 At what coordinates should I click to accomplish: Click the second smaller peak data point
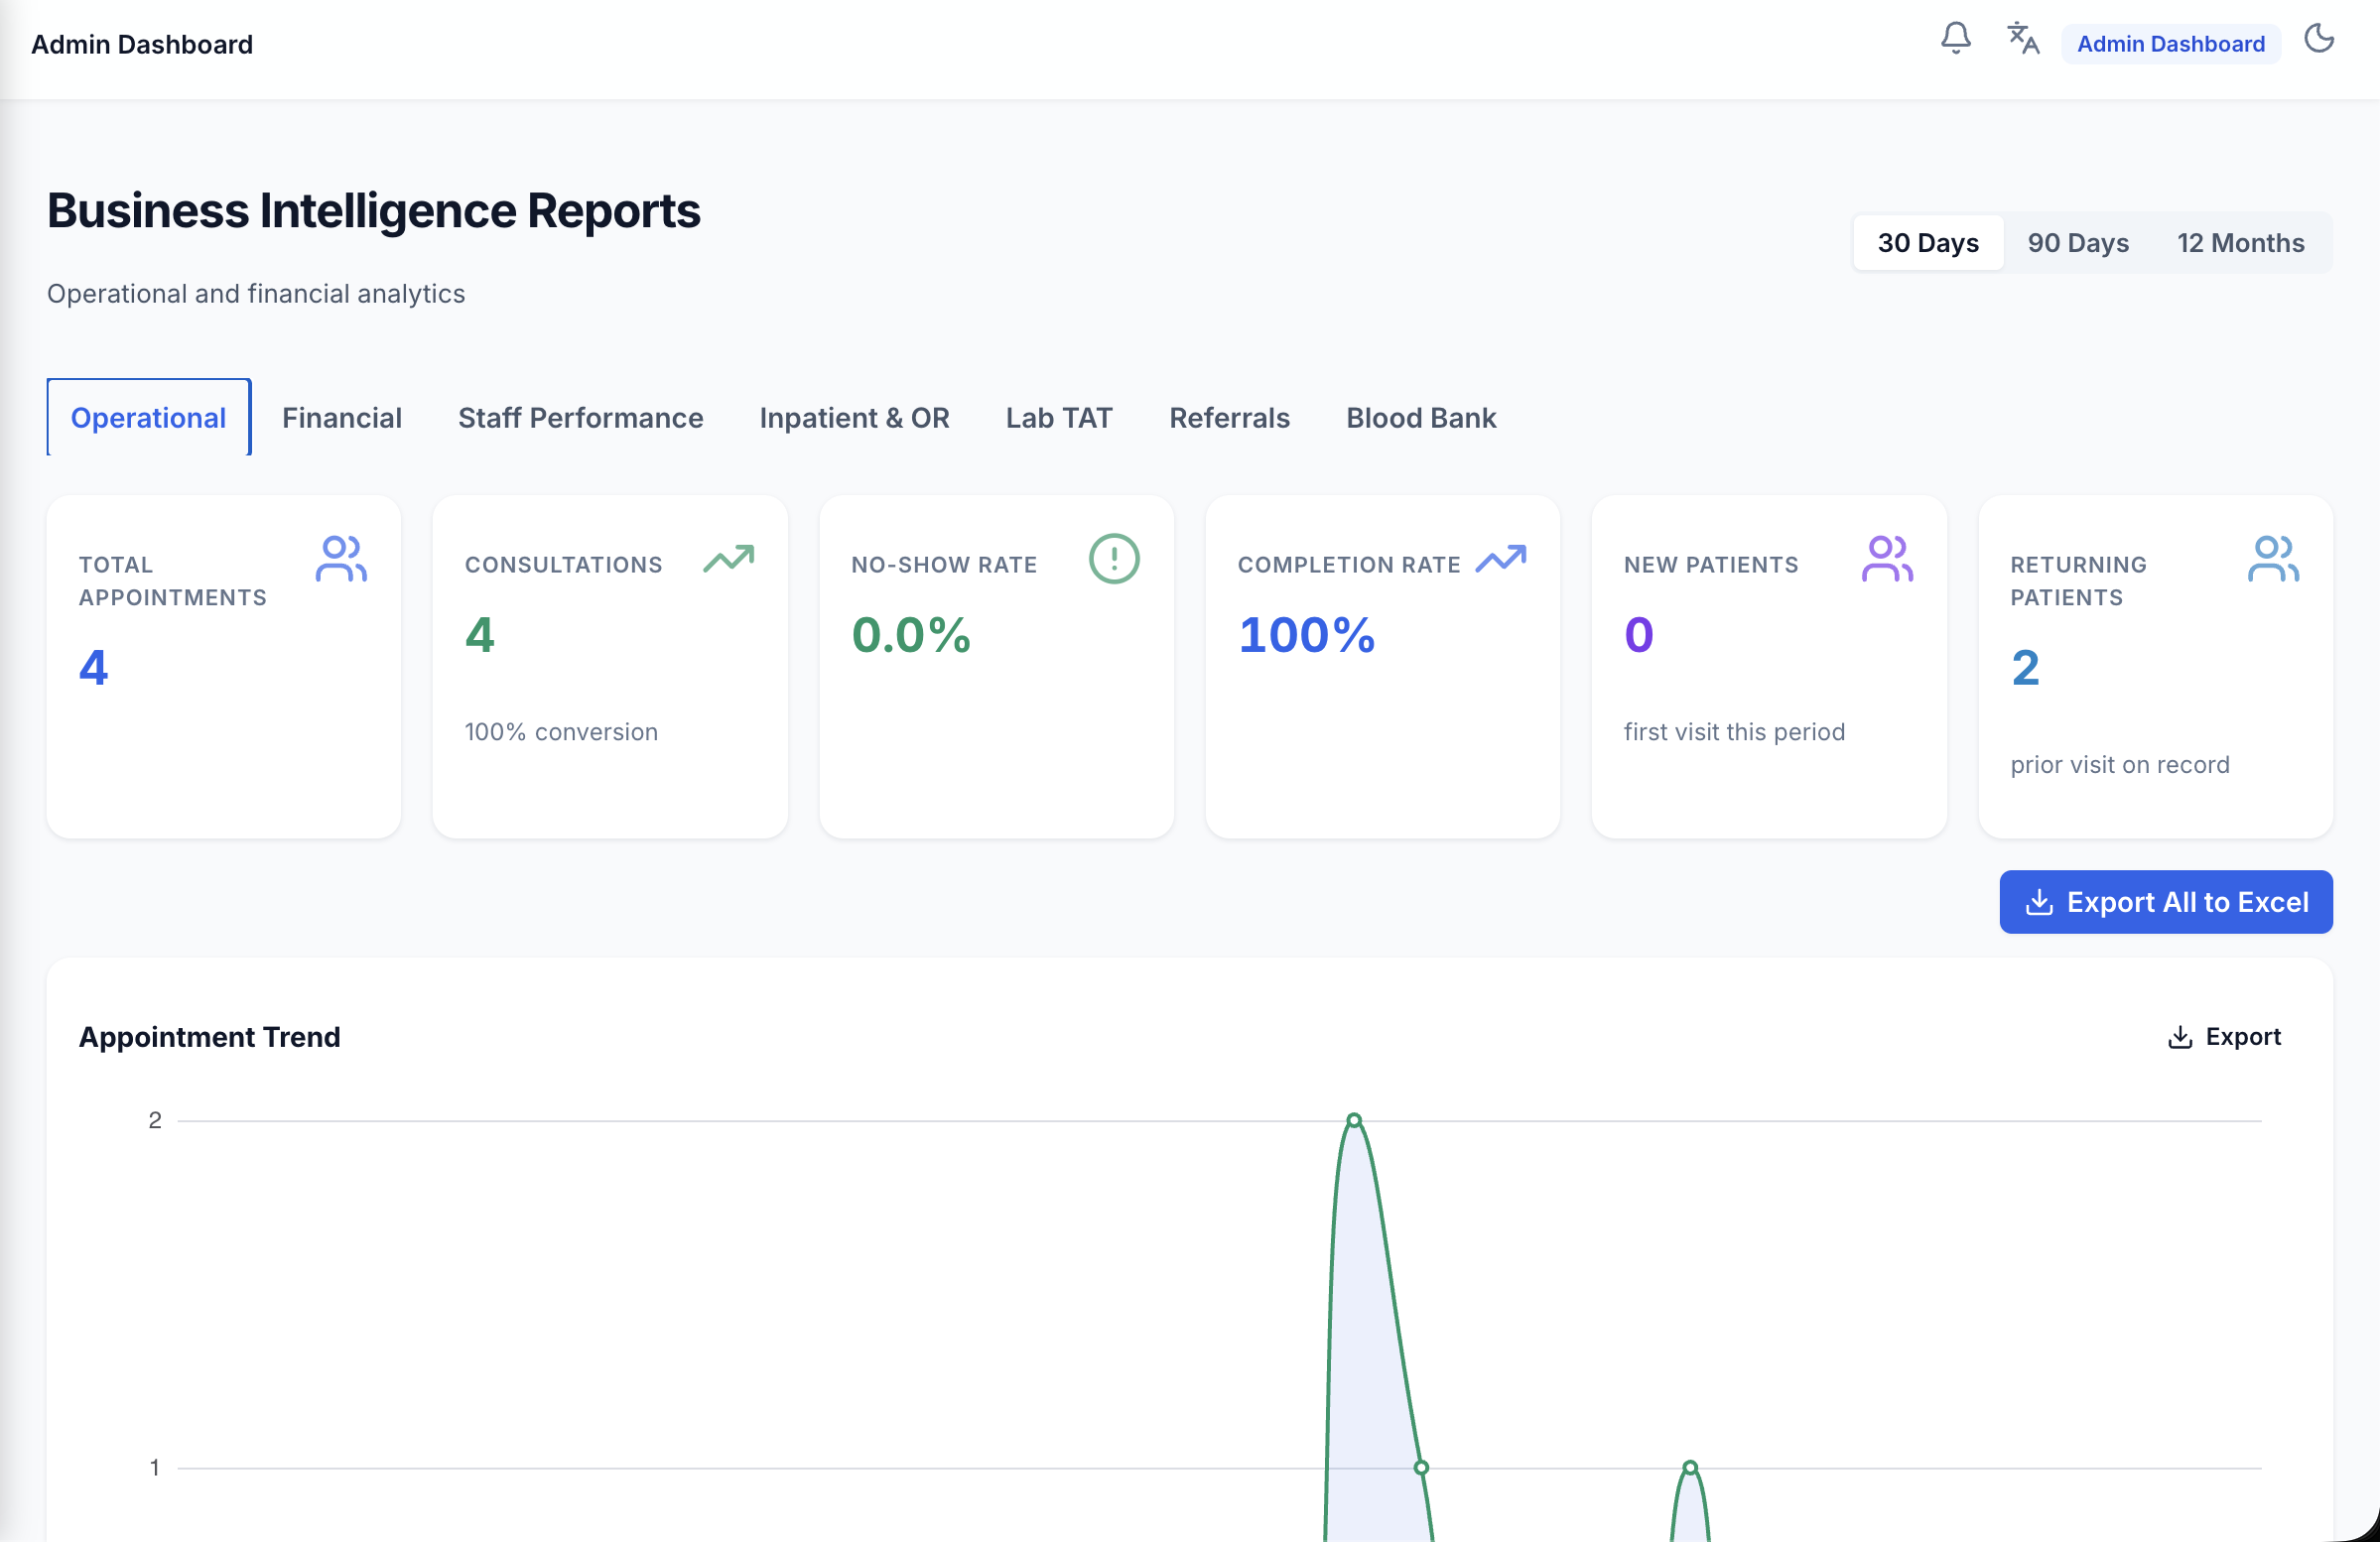(1690, 1467)
